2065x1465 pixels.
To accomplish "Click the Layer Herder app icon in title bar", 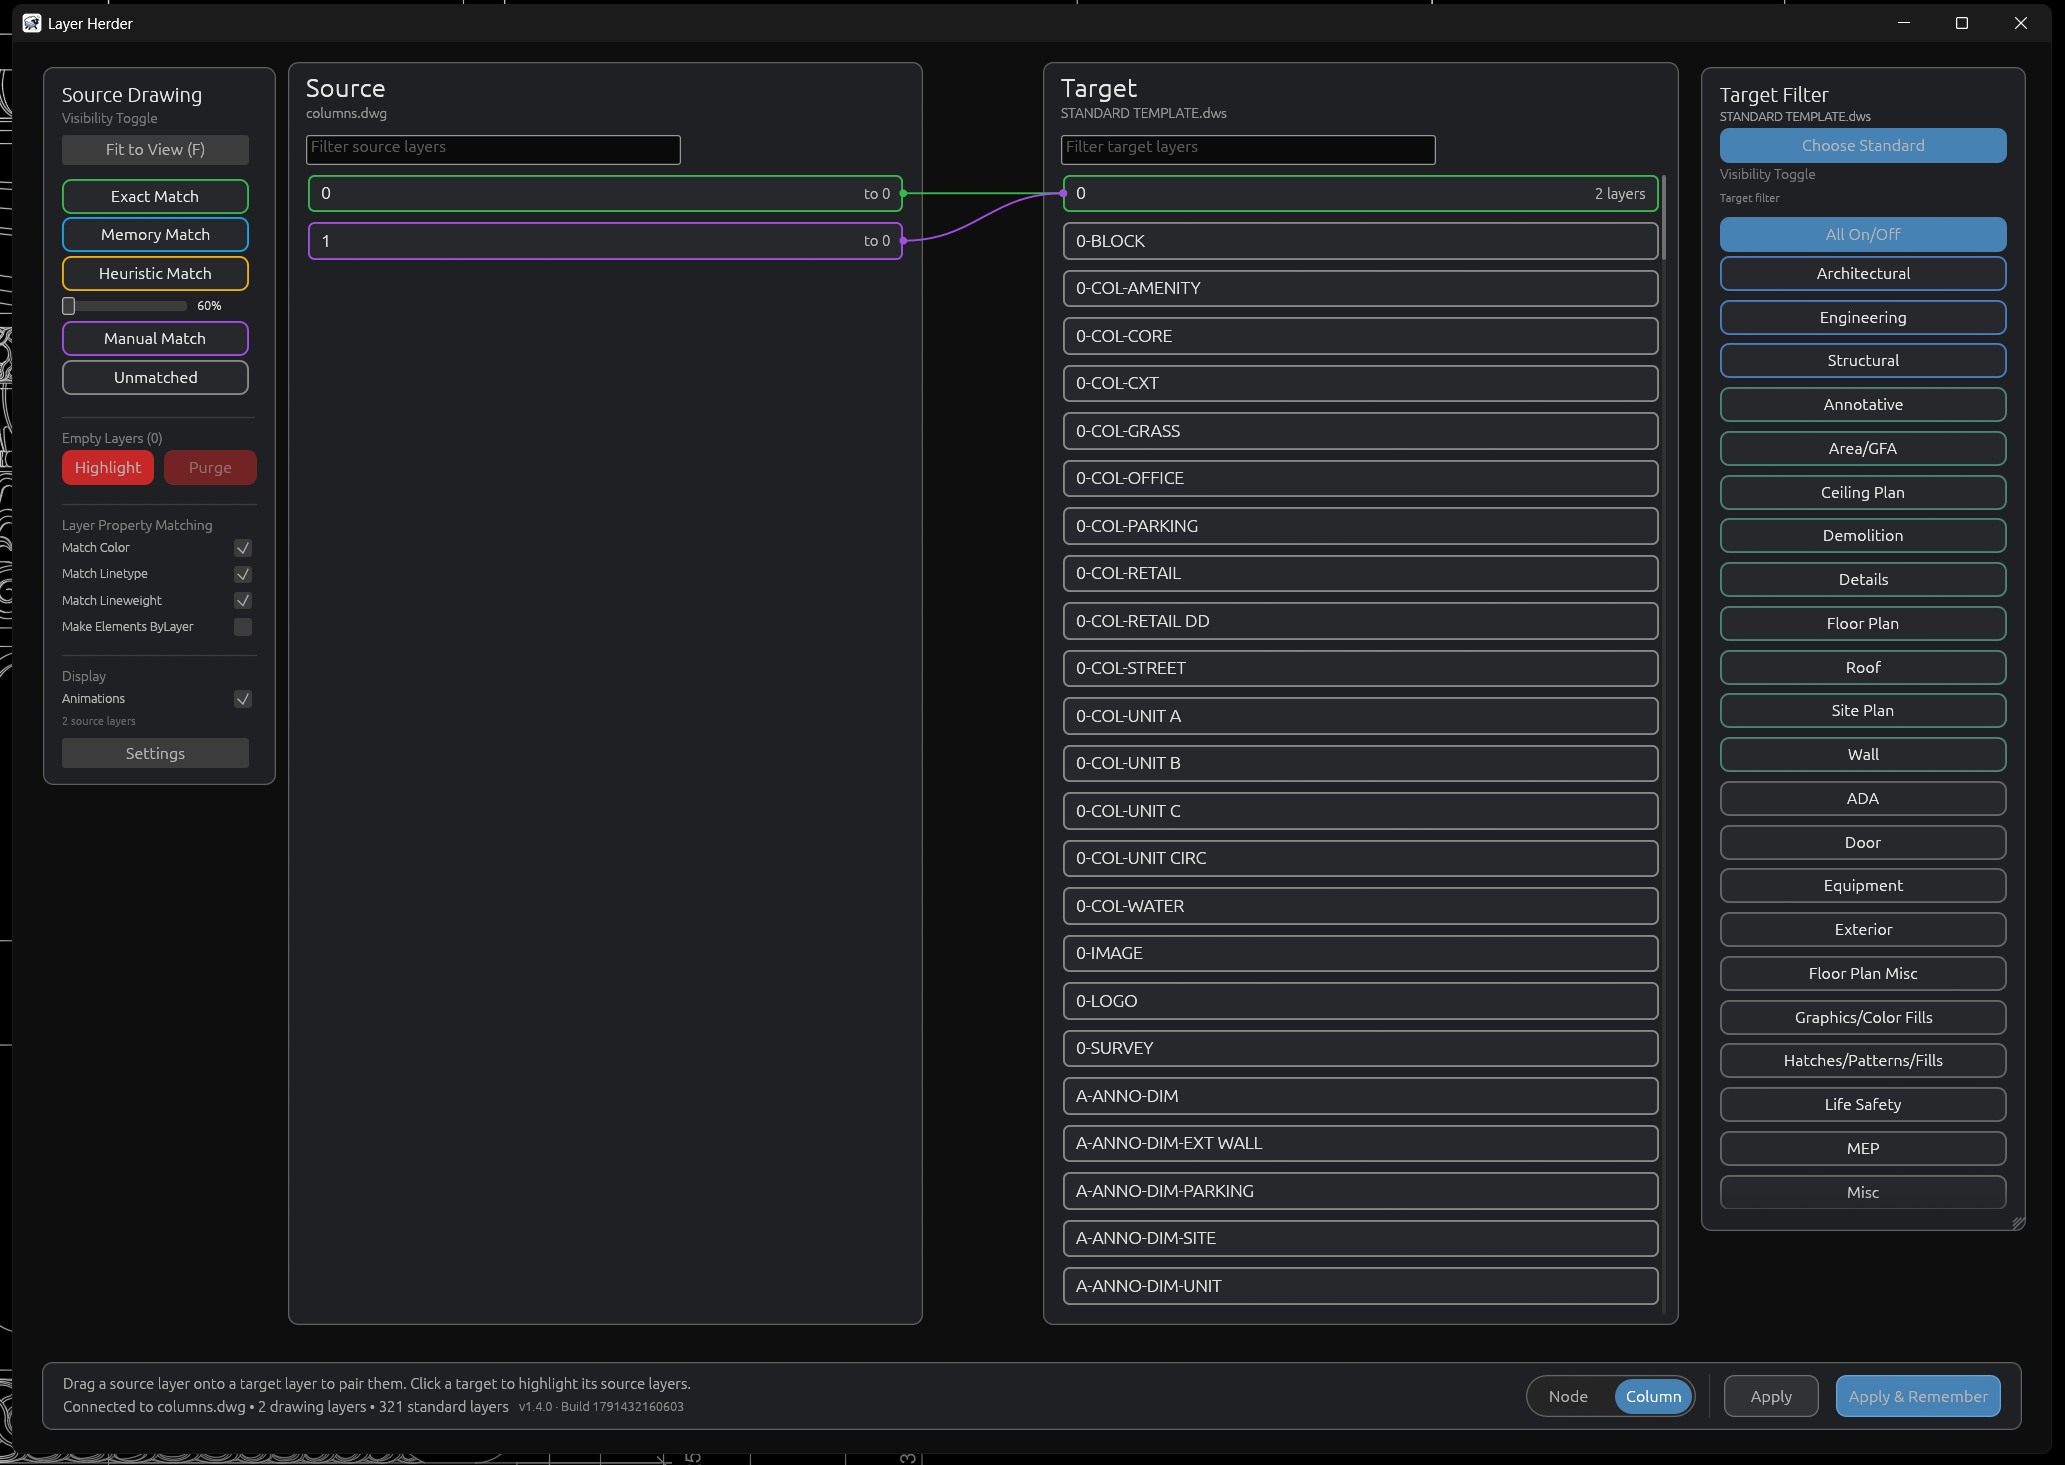I will click(32, 23).
